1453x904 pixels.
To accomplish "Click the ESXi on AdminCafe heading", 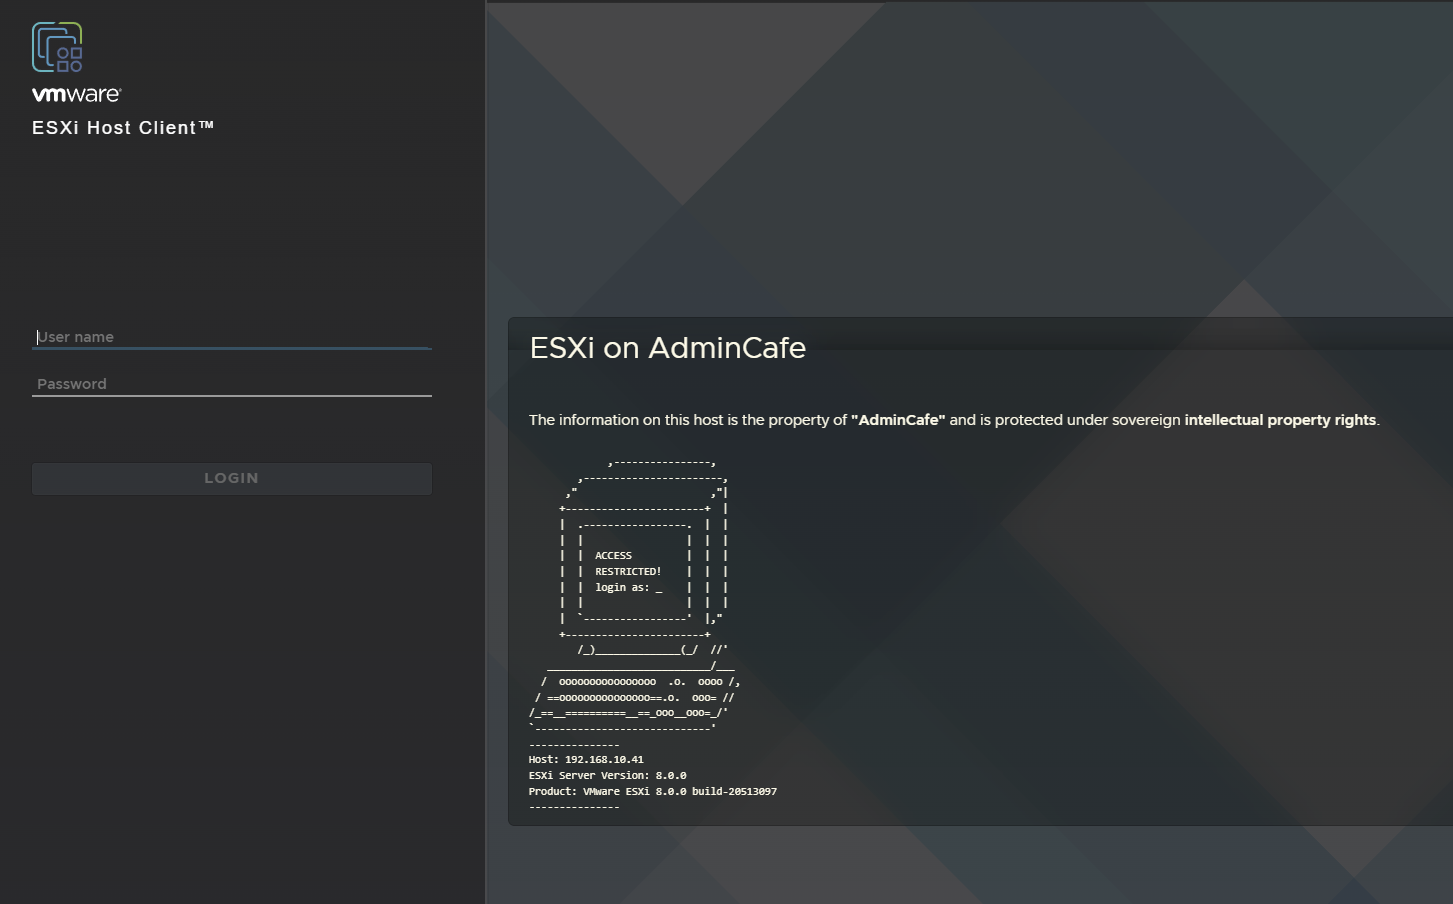I will (667, 348).
